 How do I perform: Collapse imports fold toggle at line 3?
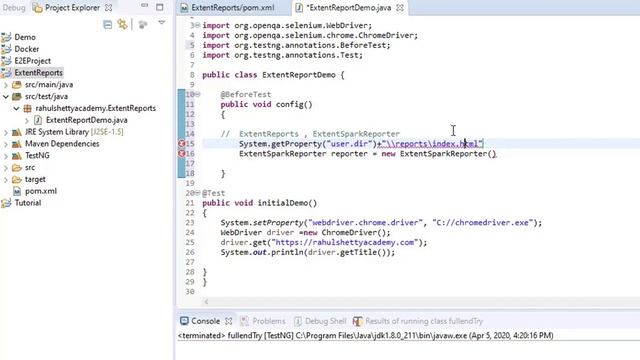pos(198,25)
